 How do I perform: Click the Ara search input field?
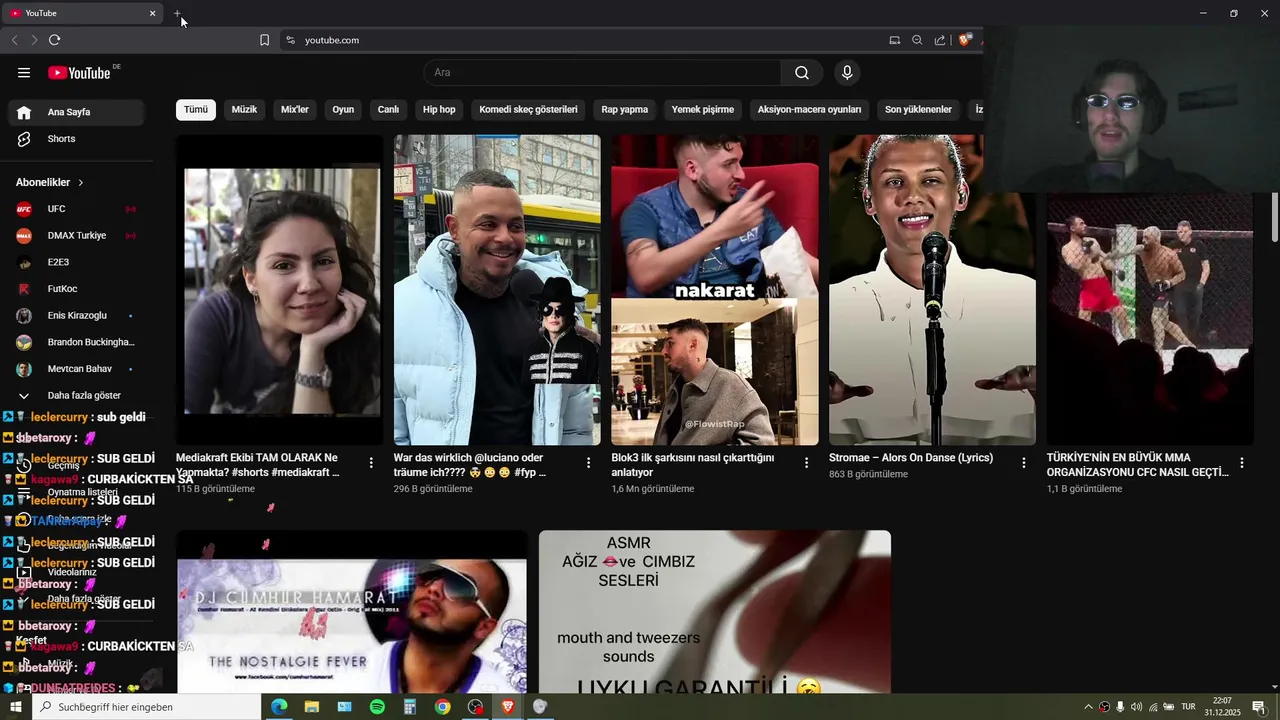click(x=603, y=72)
